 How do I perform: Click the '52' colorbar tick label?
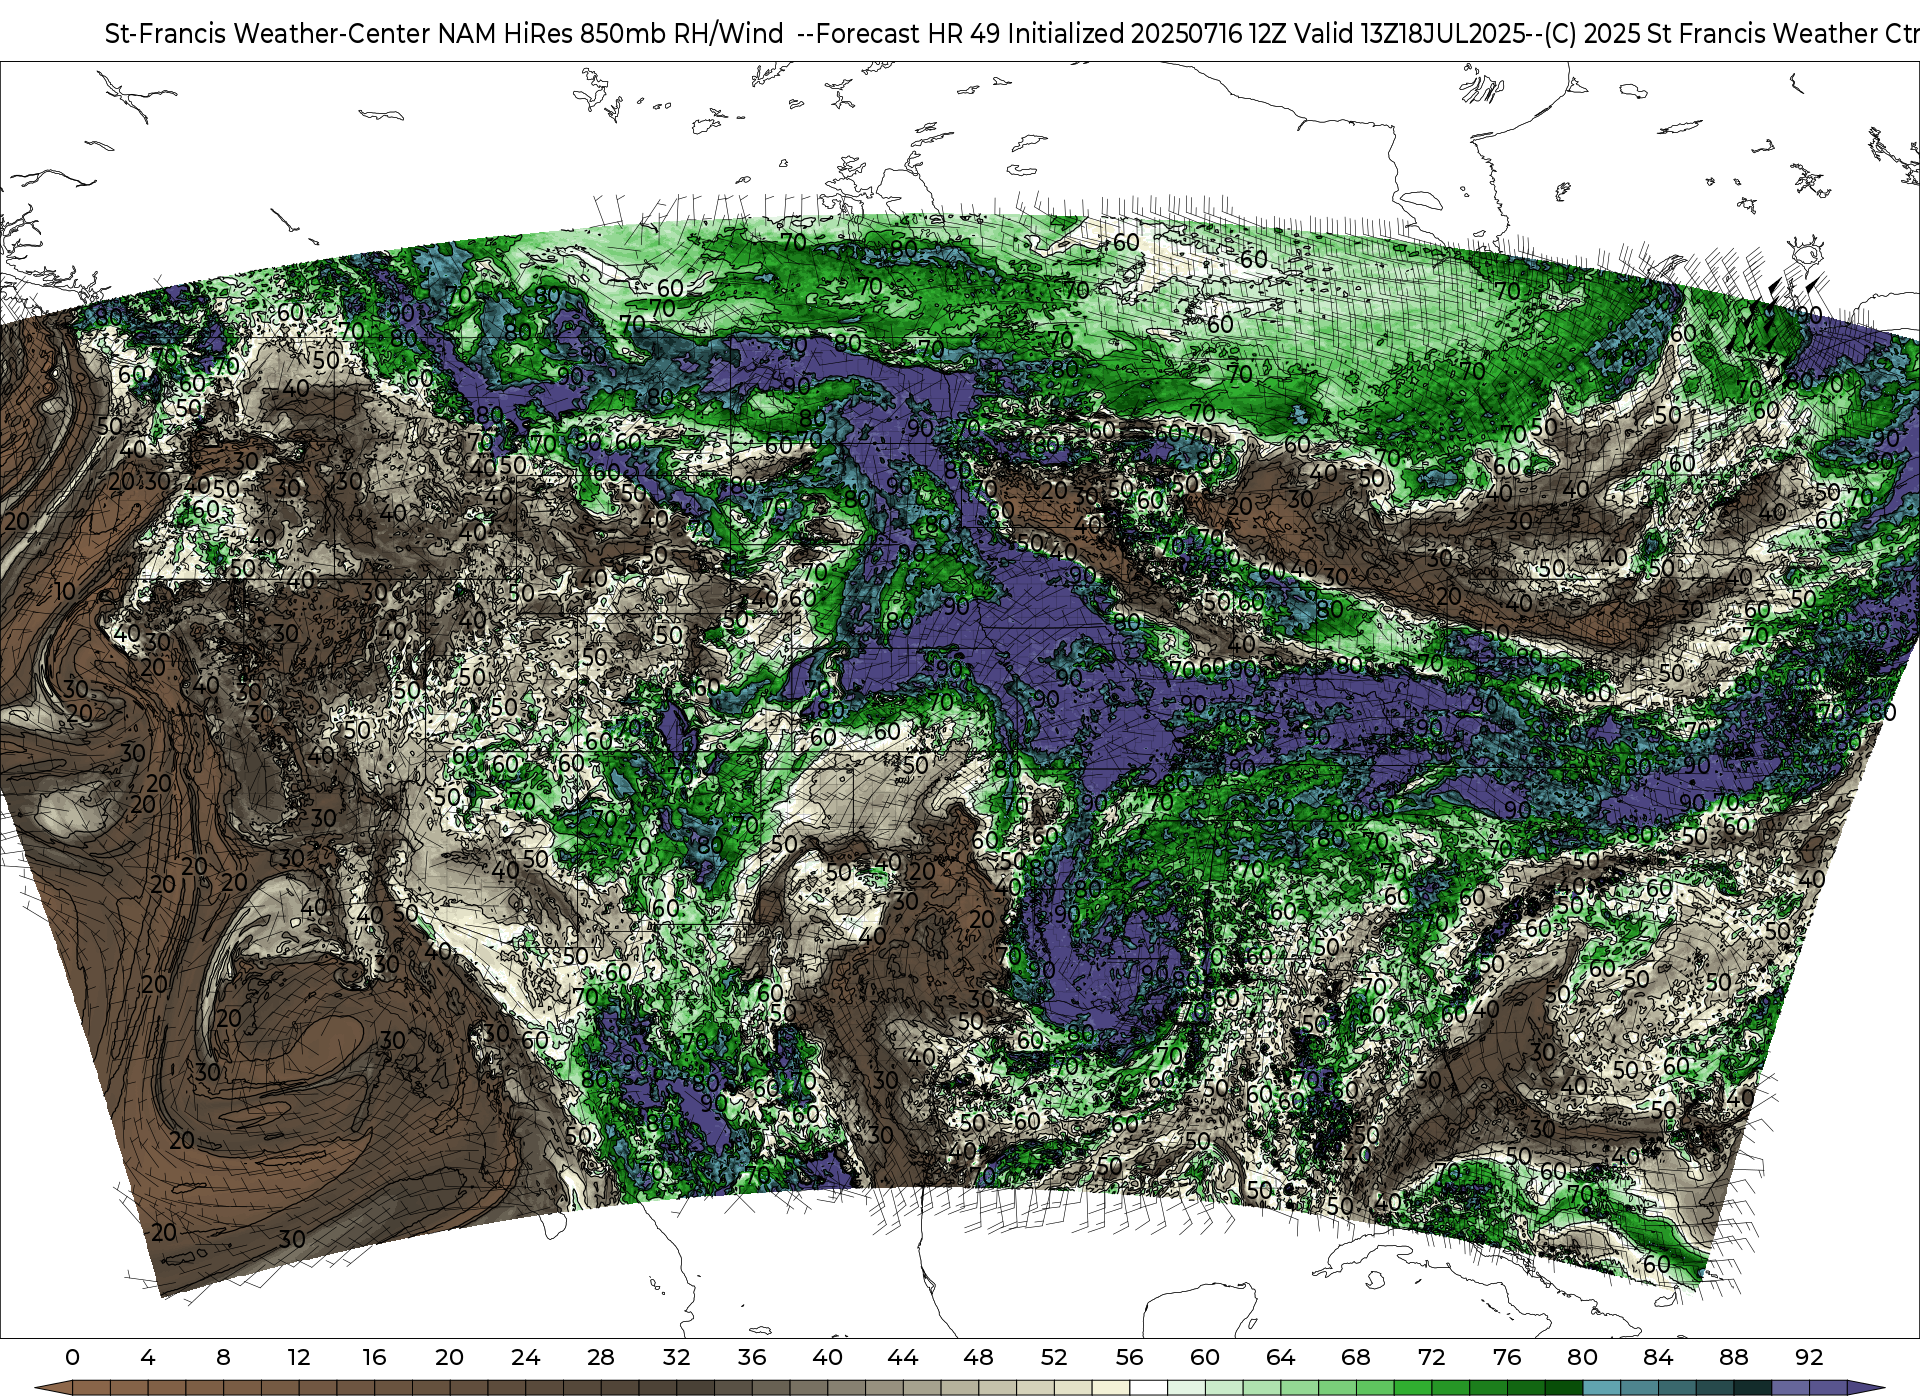(x=1054, y=1358)
